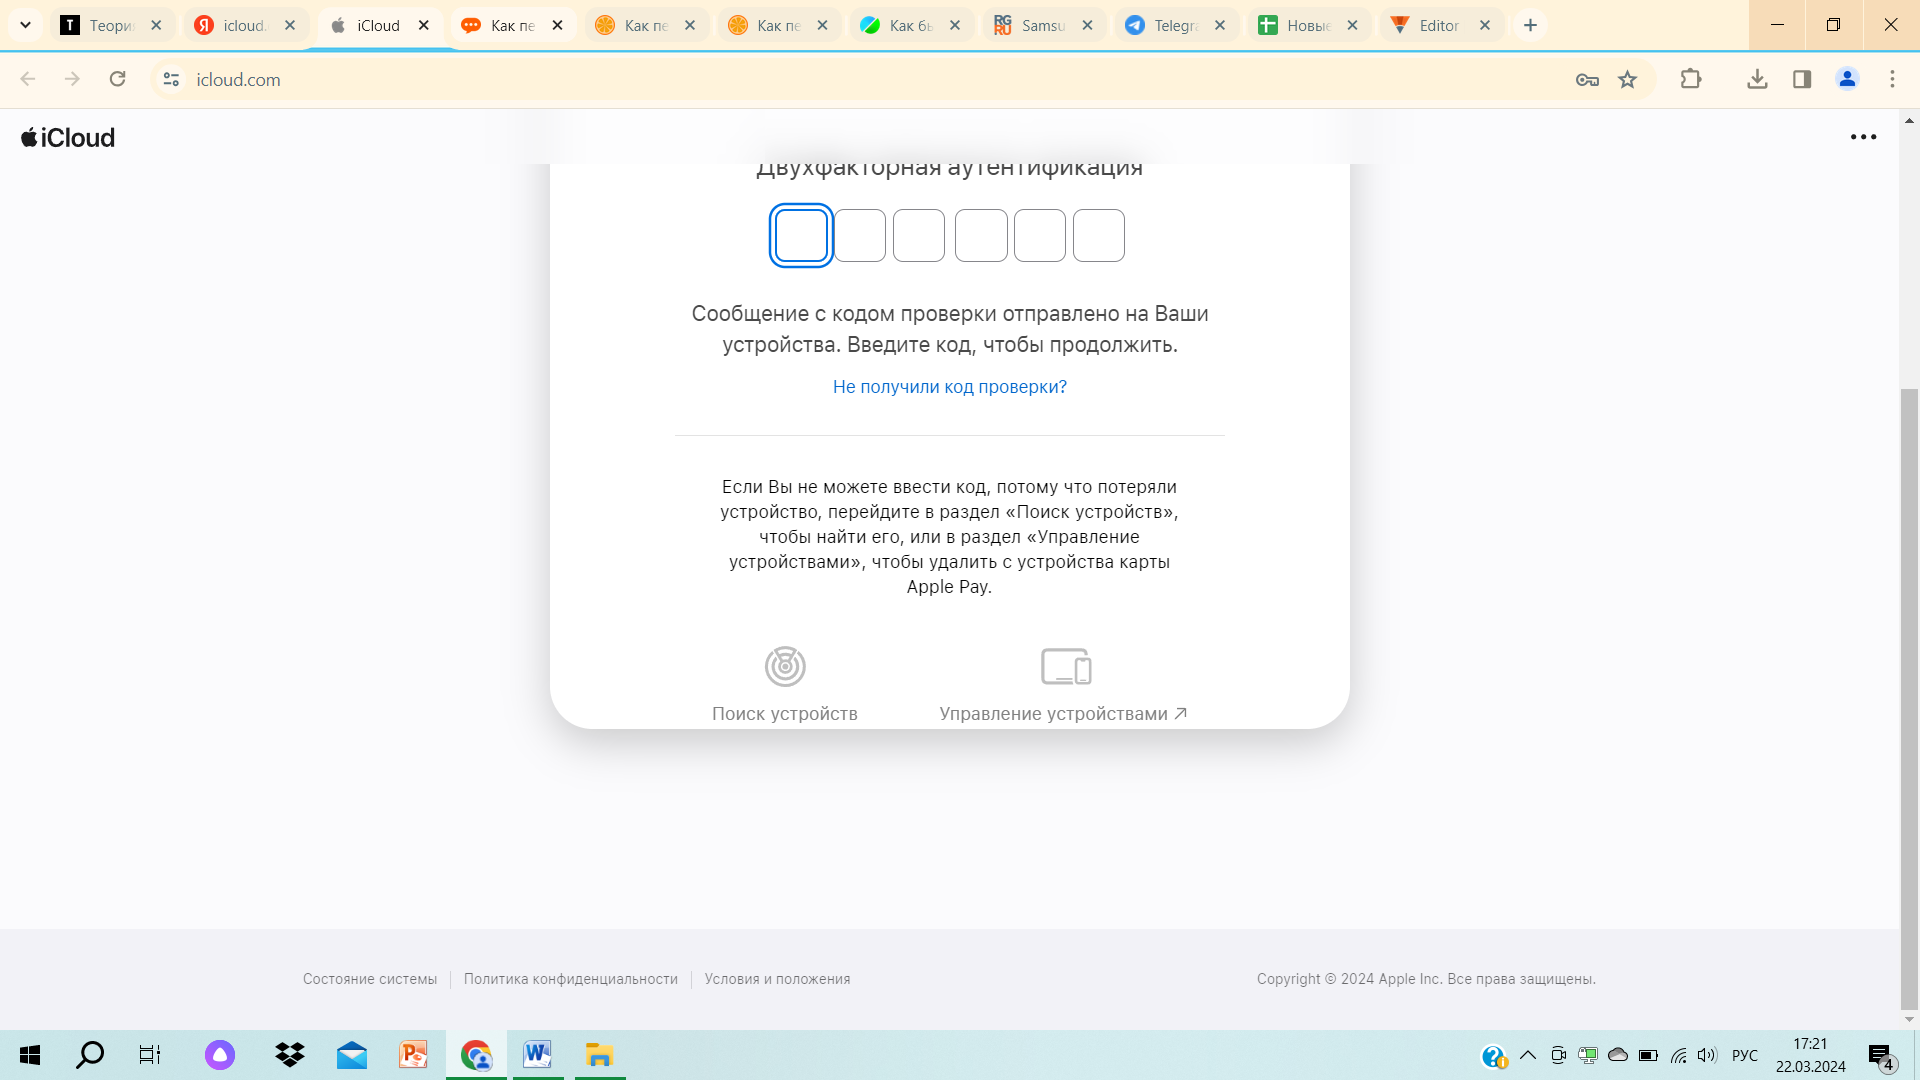Toggle Chrome side panel icon
1920x1080 pixels.
[1802, 79]
